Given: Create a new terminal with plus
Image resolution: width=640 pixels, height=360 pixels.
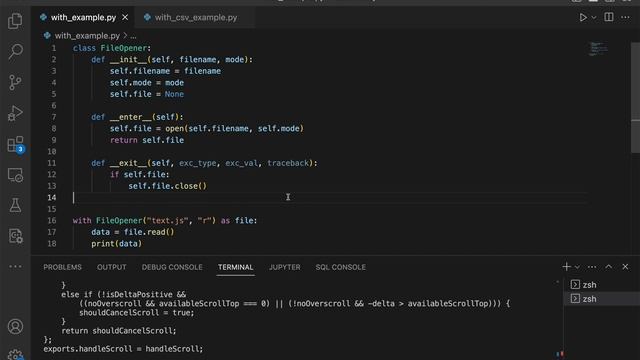Looking at the screenshot, I should pyautogui.click(x=566, y=267).
